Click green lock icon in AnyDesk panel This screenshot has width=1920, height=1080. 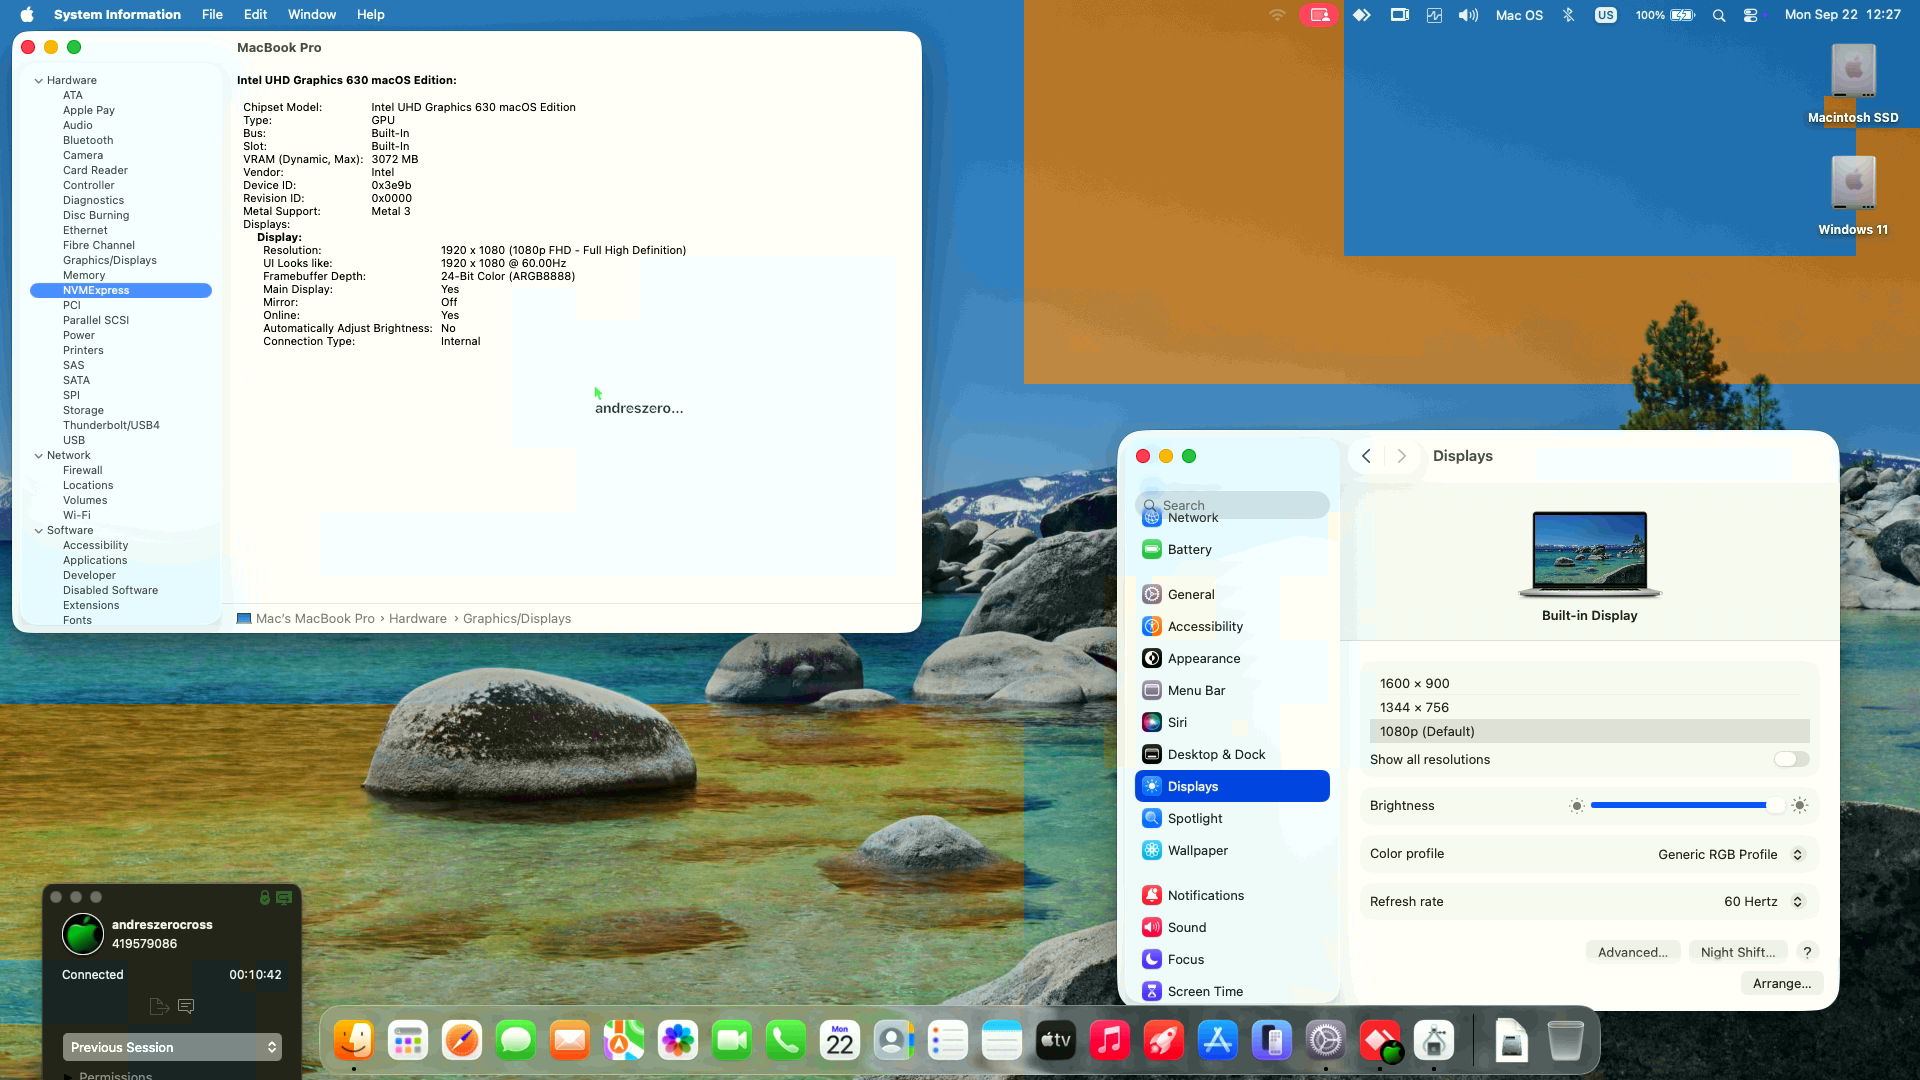click(265, 898)
